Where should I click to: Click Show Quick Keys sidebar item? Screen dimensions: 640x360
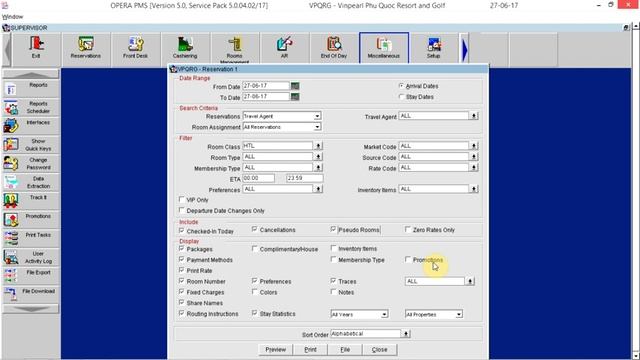[x=31, y=145]
